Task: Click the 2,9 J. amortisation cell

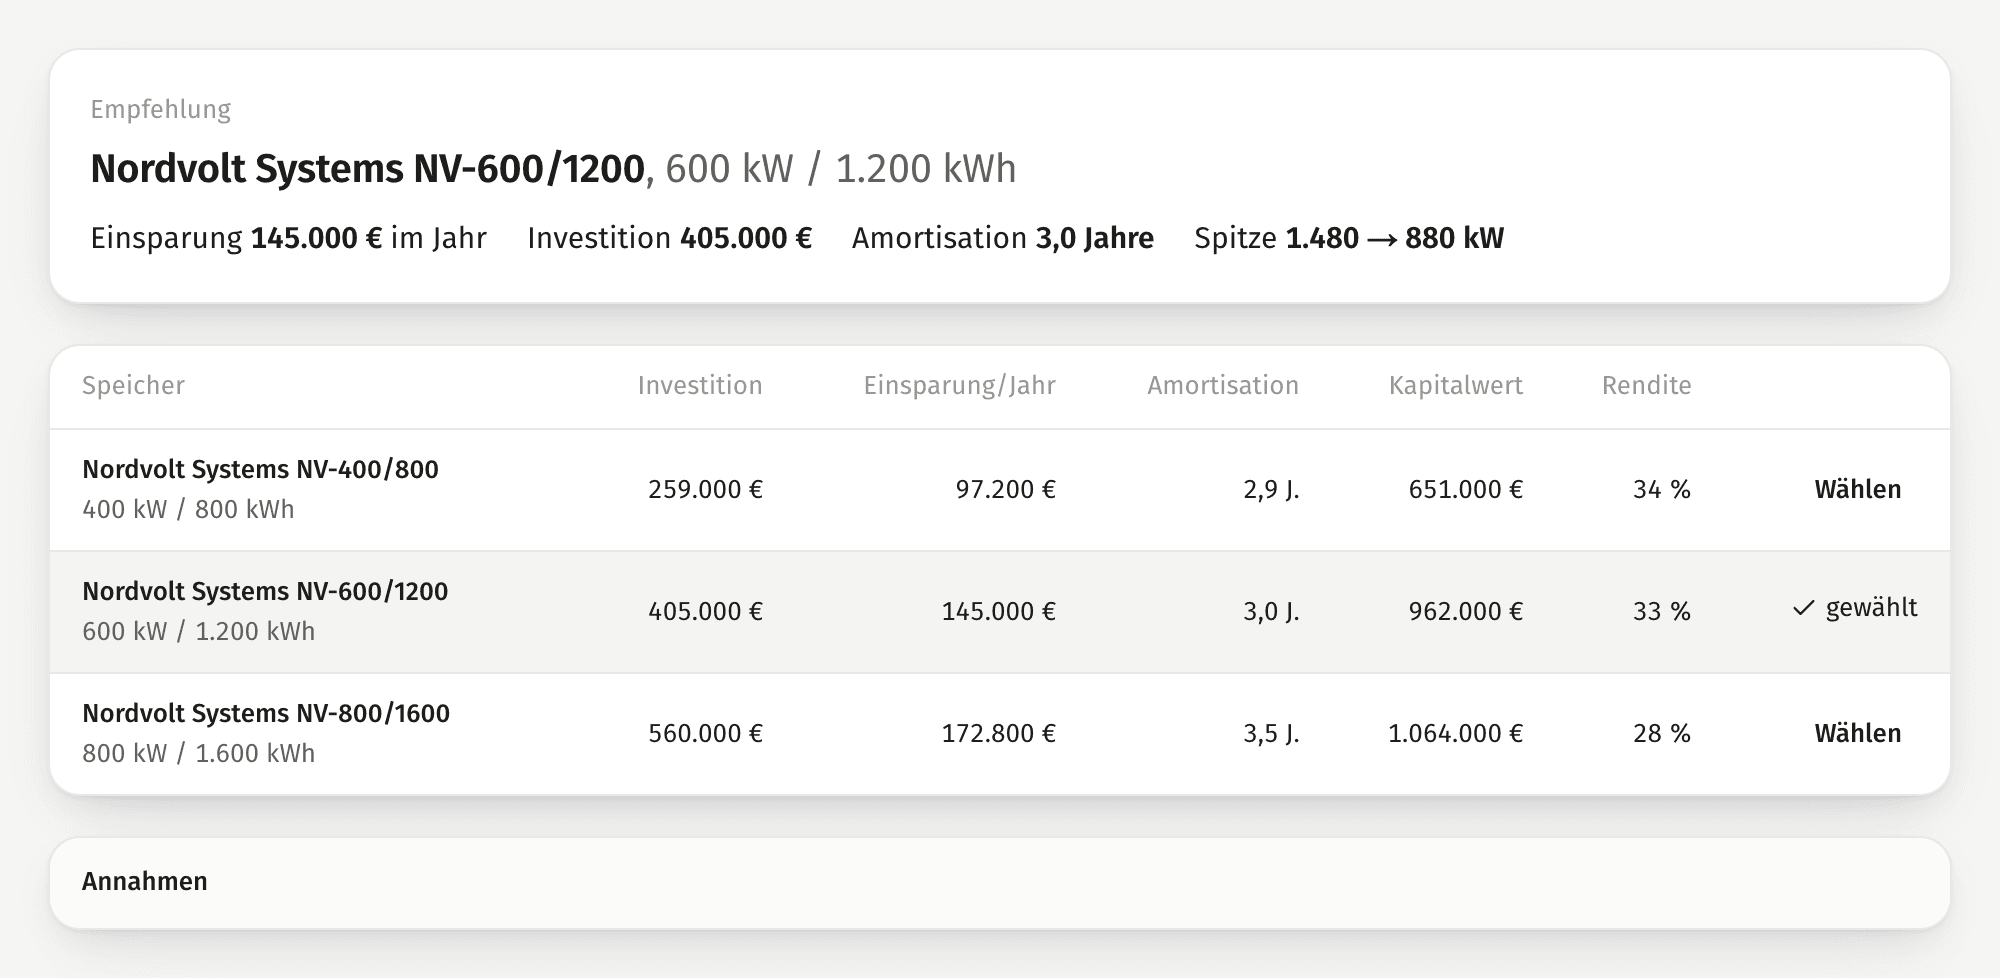Action: [x=1271, y=489]
